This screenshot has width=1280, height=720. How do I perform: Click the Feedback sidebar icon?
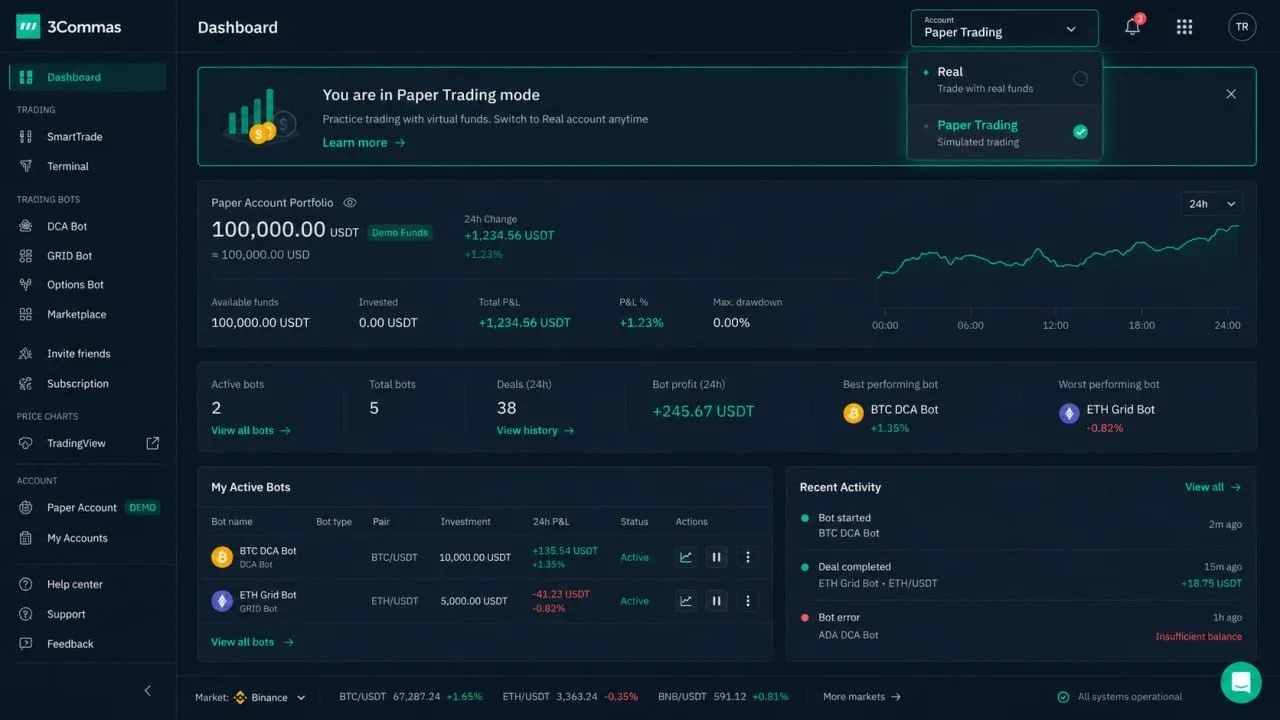point(26,644)
